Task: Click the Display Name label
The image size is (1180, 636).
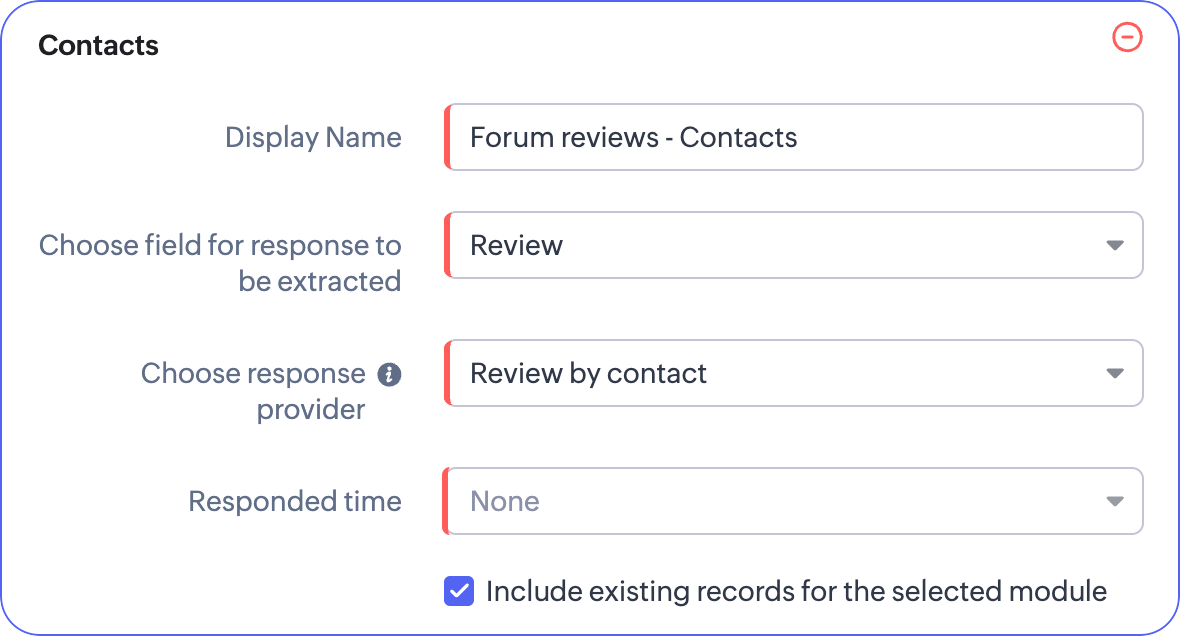Action: pos(313,137)
